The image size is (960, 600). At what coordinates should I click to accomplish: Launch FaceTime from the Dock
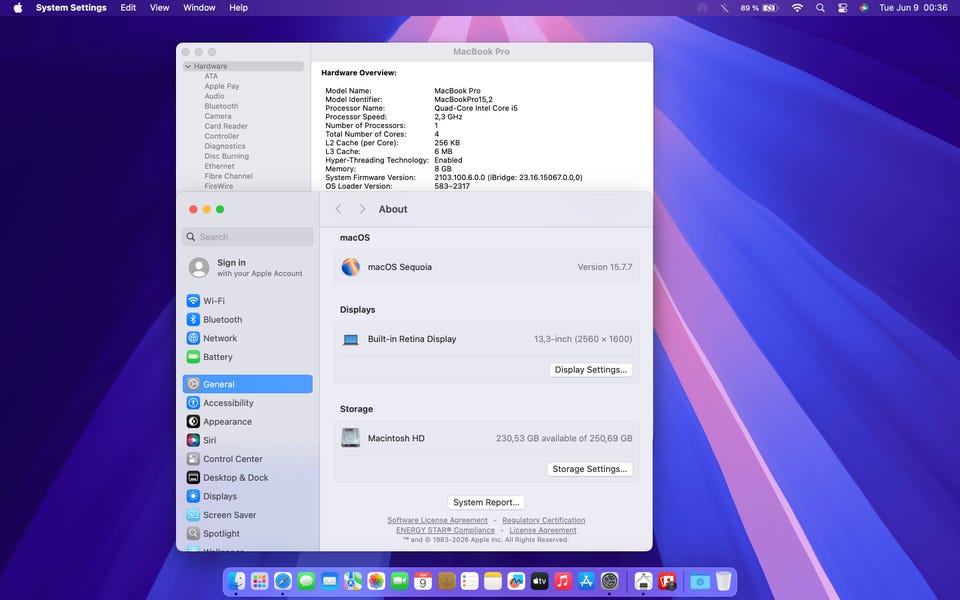coord(399,581)
